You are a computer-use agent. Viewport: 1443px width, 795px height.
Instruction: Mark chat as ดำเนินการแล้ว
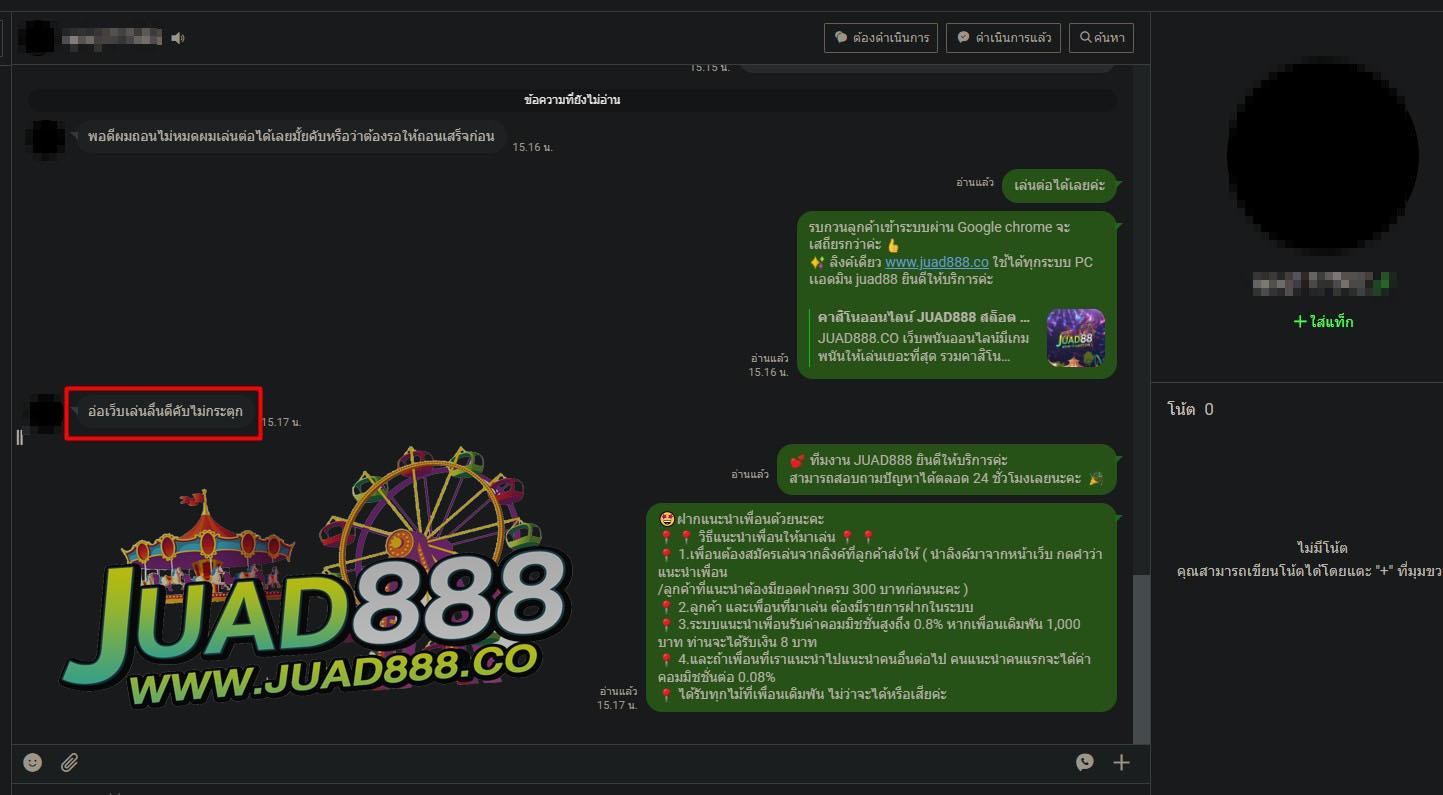[x=1003, y=38]
